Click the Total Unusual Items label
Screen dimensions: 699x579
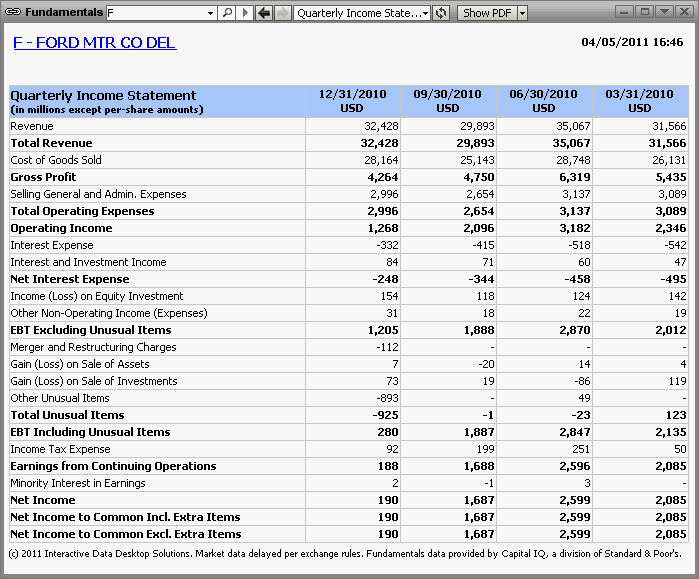click(x=67, y=415)
